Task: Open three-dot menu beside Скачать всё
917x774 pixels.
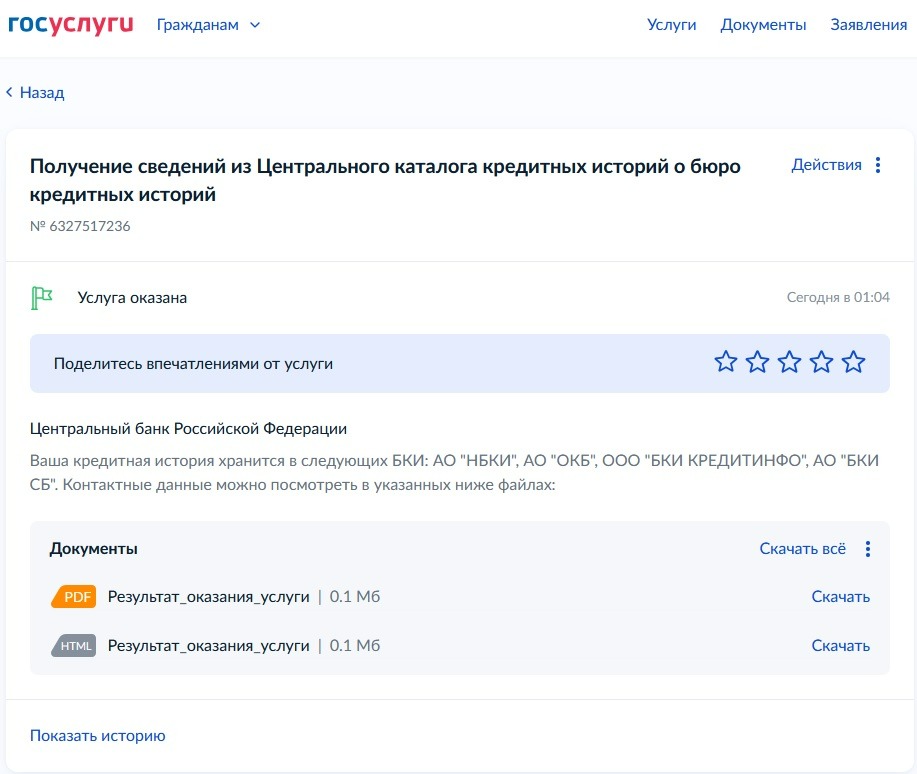Action: click(868, 549)
